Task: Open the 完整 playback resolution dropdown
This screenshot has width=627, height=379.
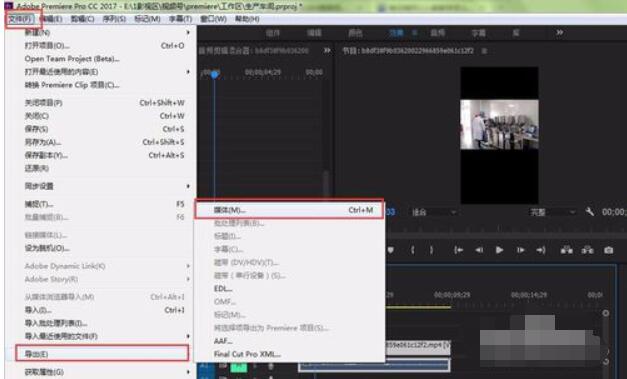Action: tap(553, 212)
